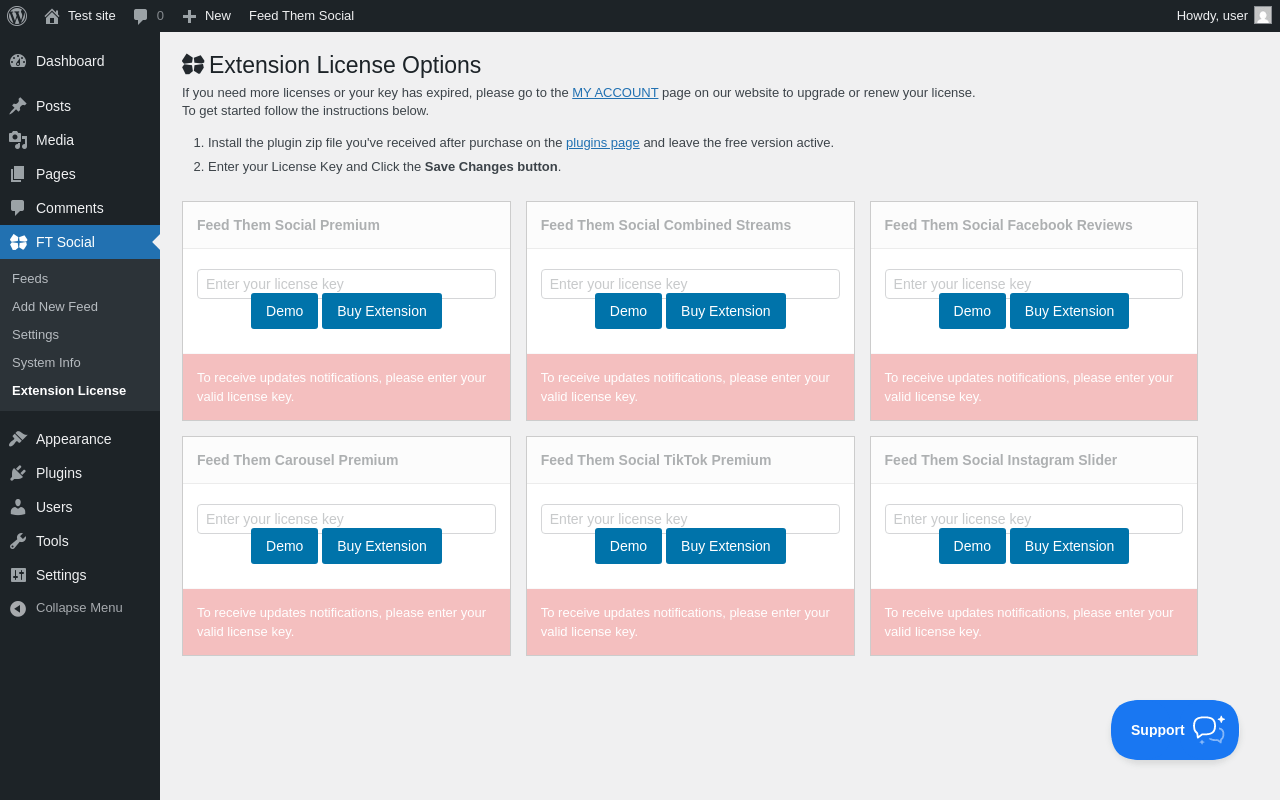Click the Pages icon in sidebar
This screenshot has width=1280, height=800.
(18, 174)
